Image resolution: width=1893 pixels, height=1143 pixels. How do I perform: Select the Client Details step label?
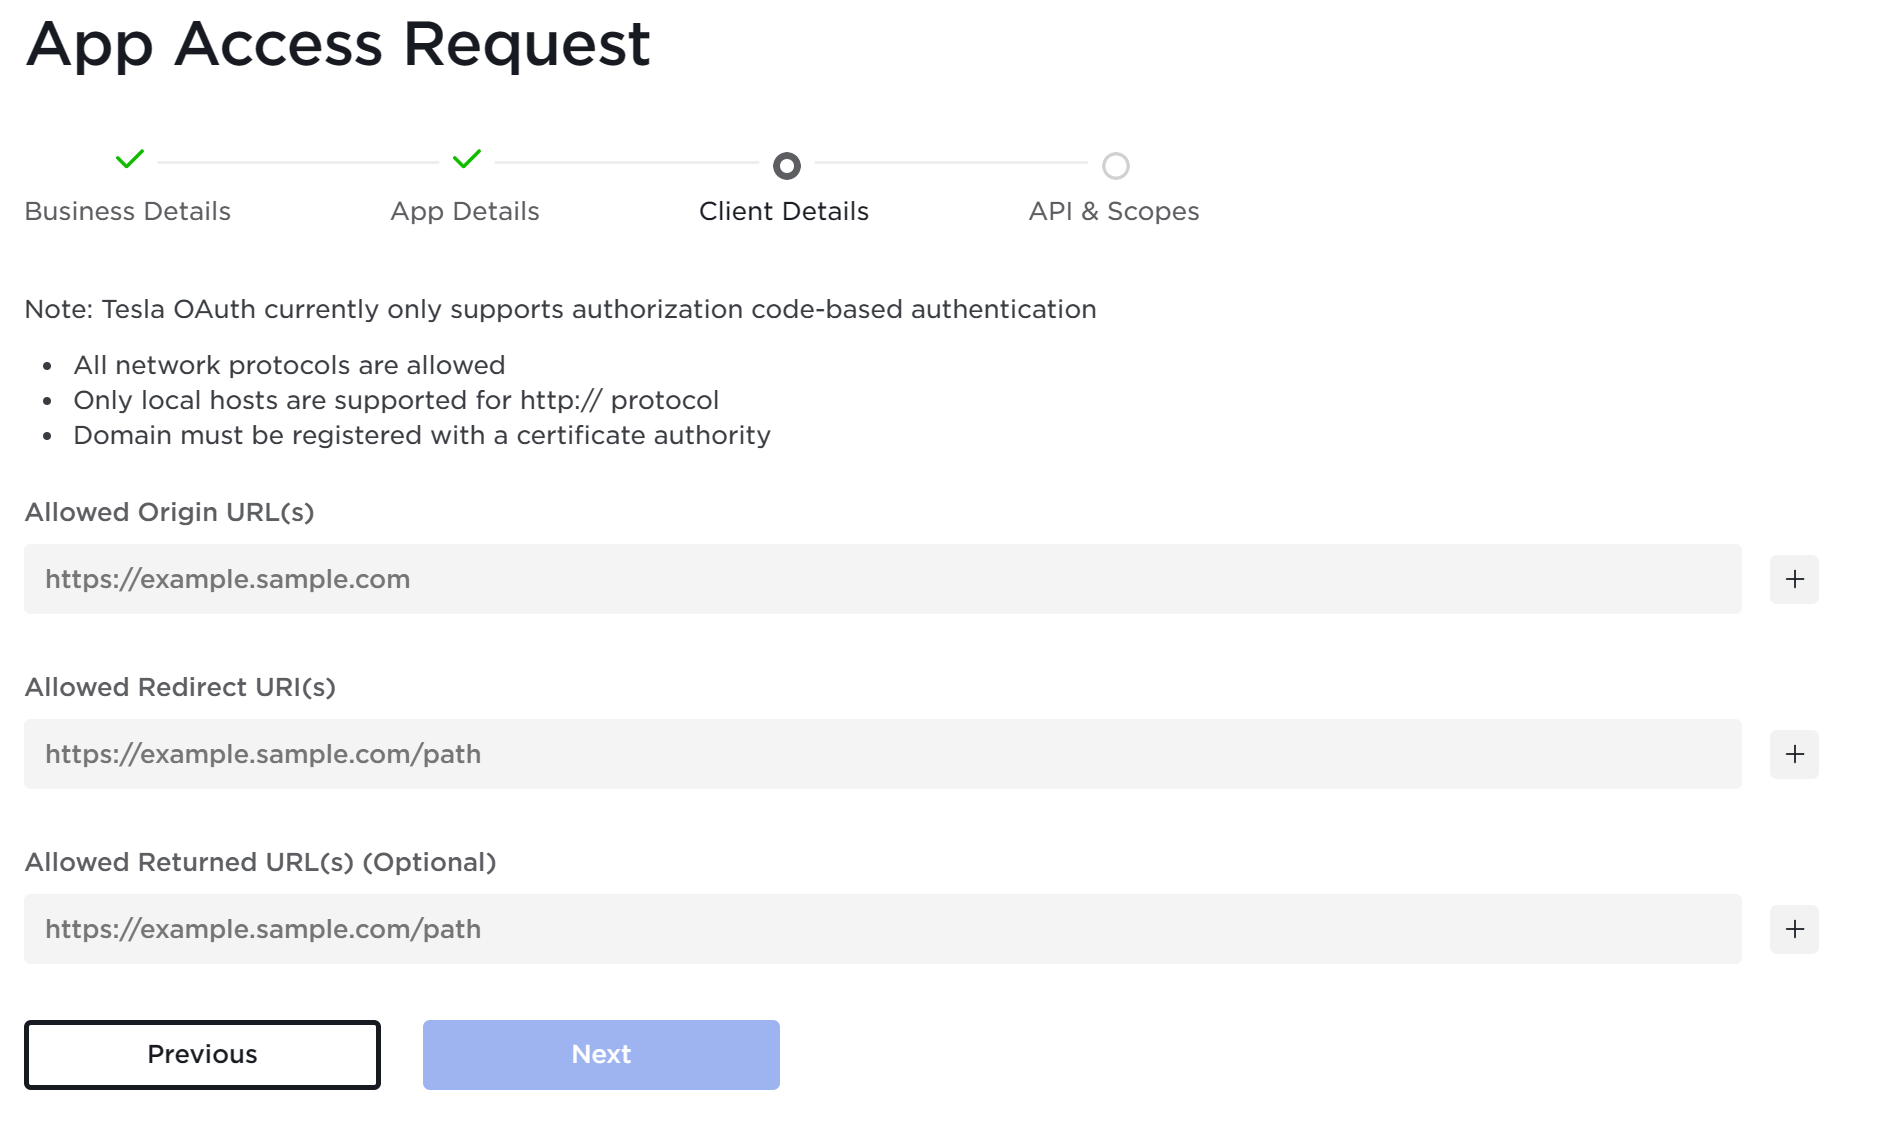(784, 211)
